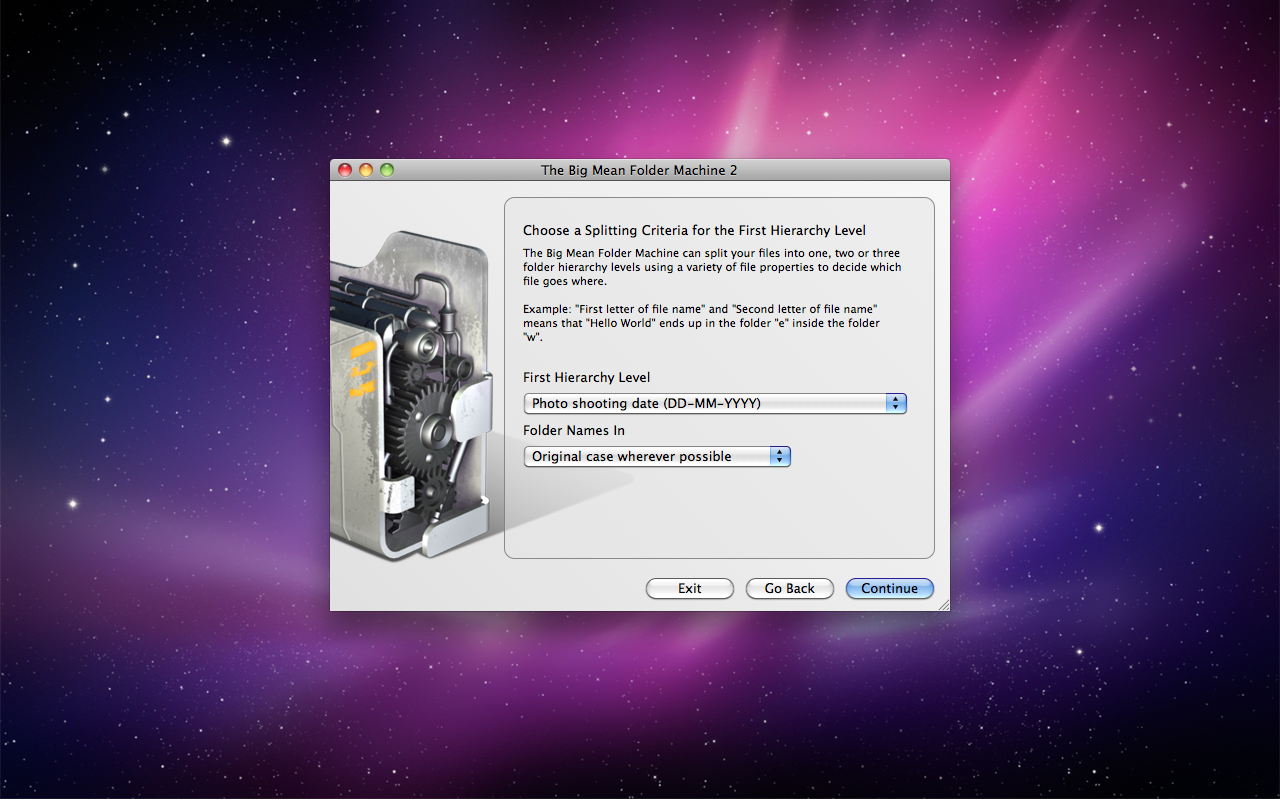Click the title "The Big Mean Folder Machine 2"

(x=640, y=170)
